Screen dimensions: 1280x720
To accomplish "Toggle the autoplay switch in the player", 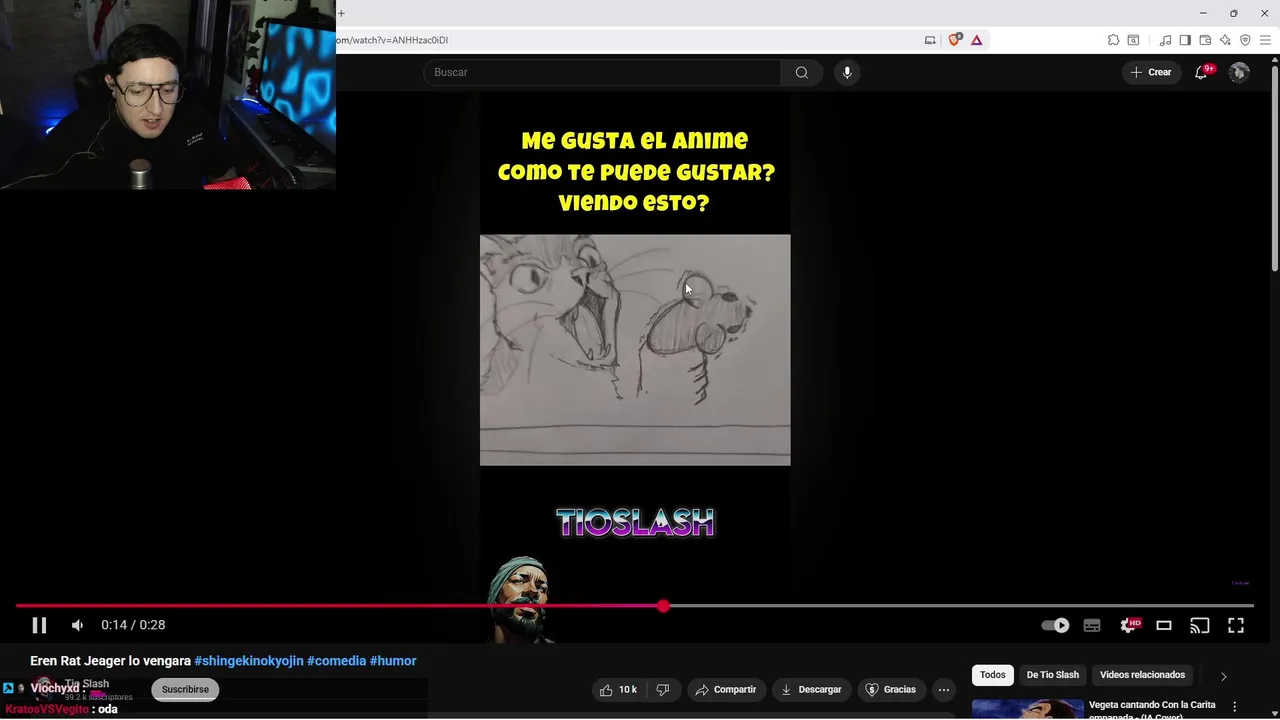I will [1055, 625].
